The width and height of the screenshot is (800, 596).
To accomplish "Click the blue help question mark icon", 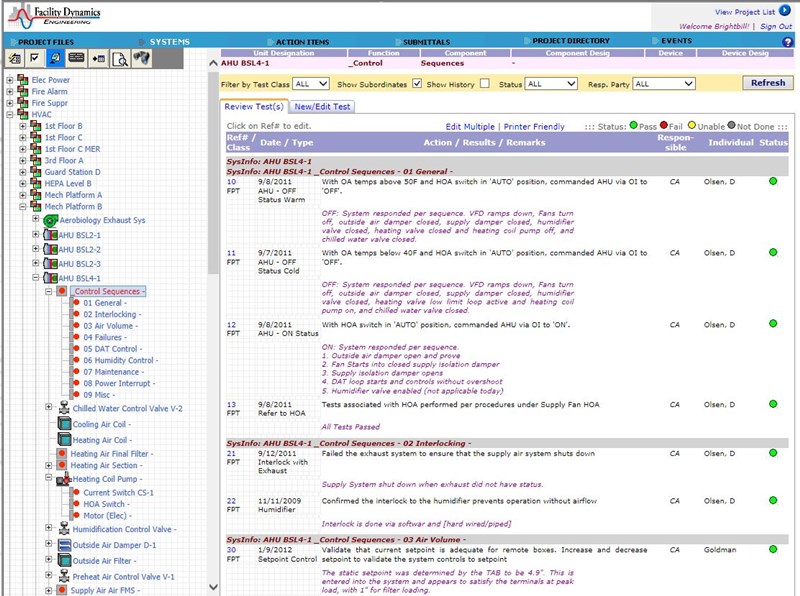I will [787, 42].
